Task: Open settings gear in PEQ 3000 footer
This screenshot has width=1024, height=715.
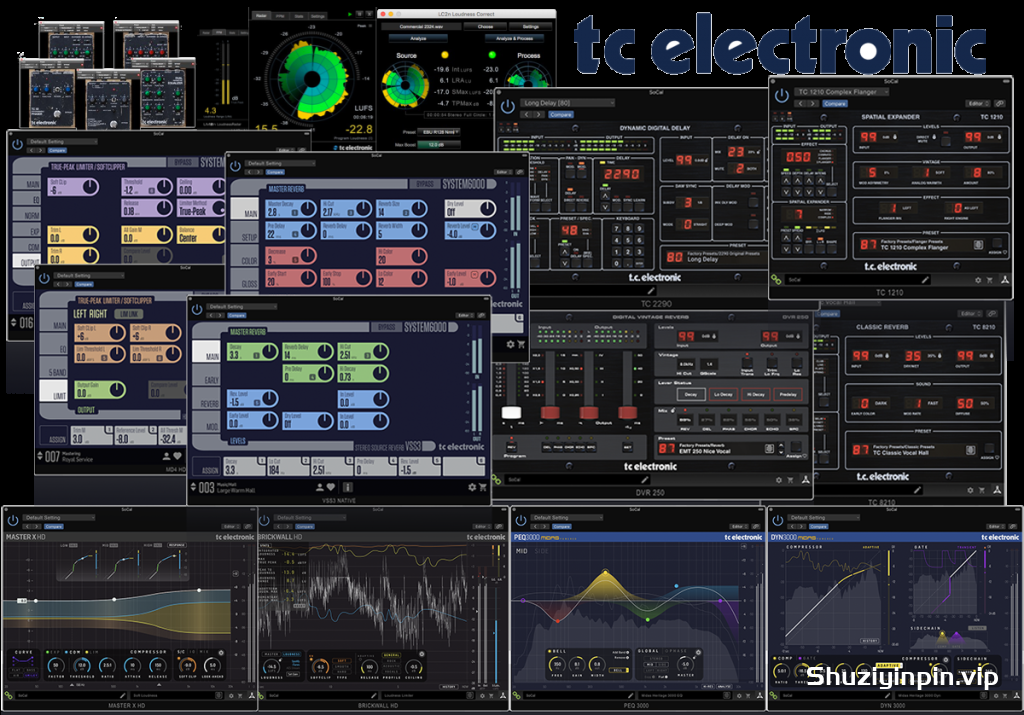Action: coord(739,696)
